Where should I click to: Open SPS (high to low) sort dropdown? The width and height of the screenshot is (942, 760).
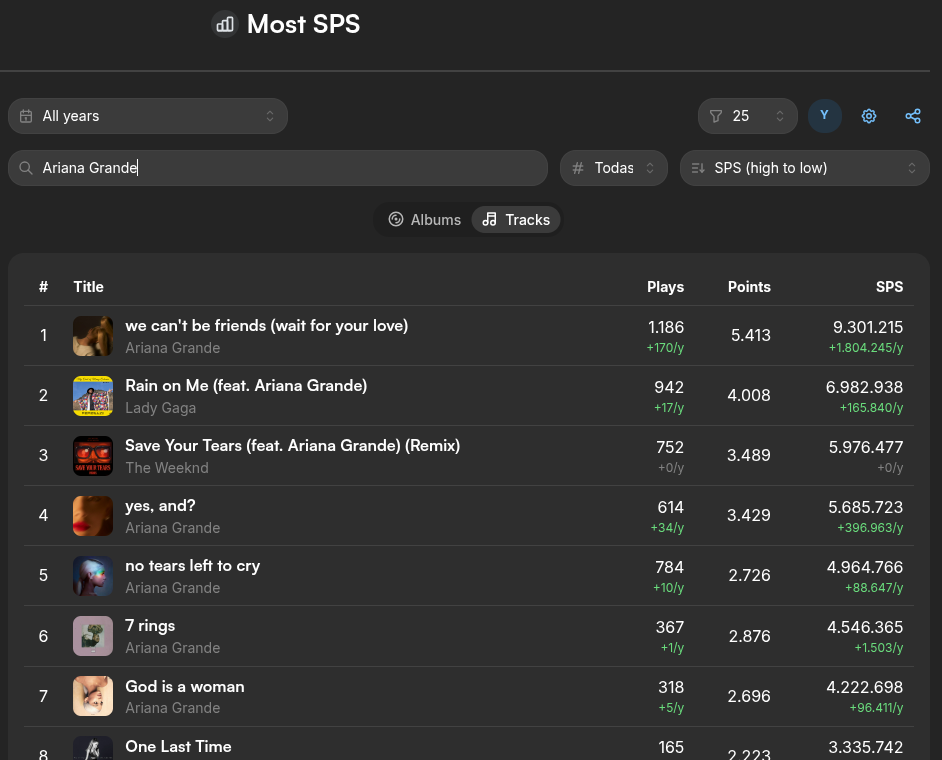coord(804,168)
